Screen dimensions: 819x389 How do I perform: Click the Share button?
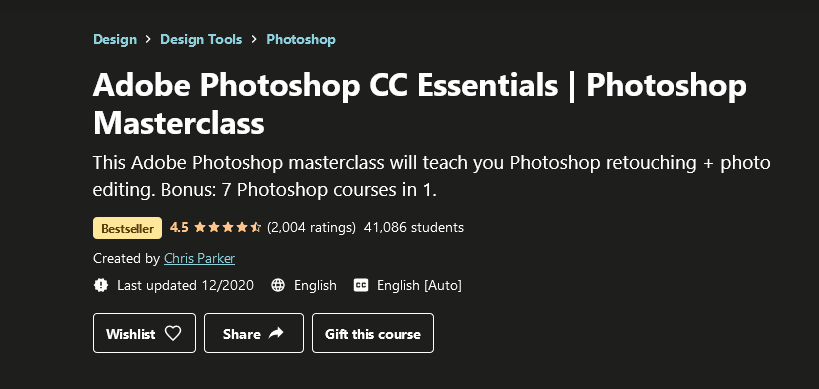[x=253, y=333]
